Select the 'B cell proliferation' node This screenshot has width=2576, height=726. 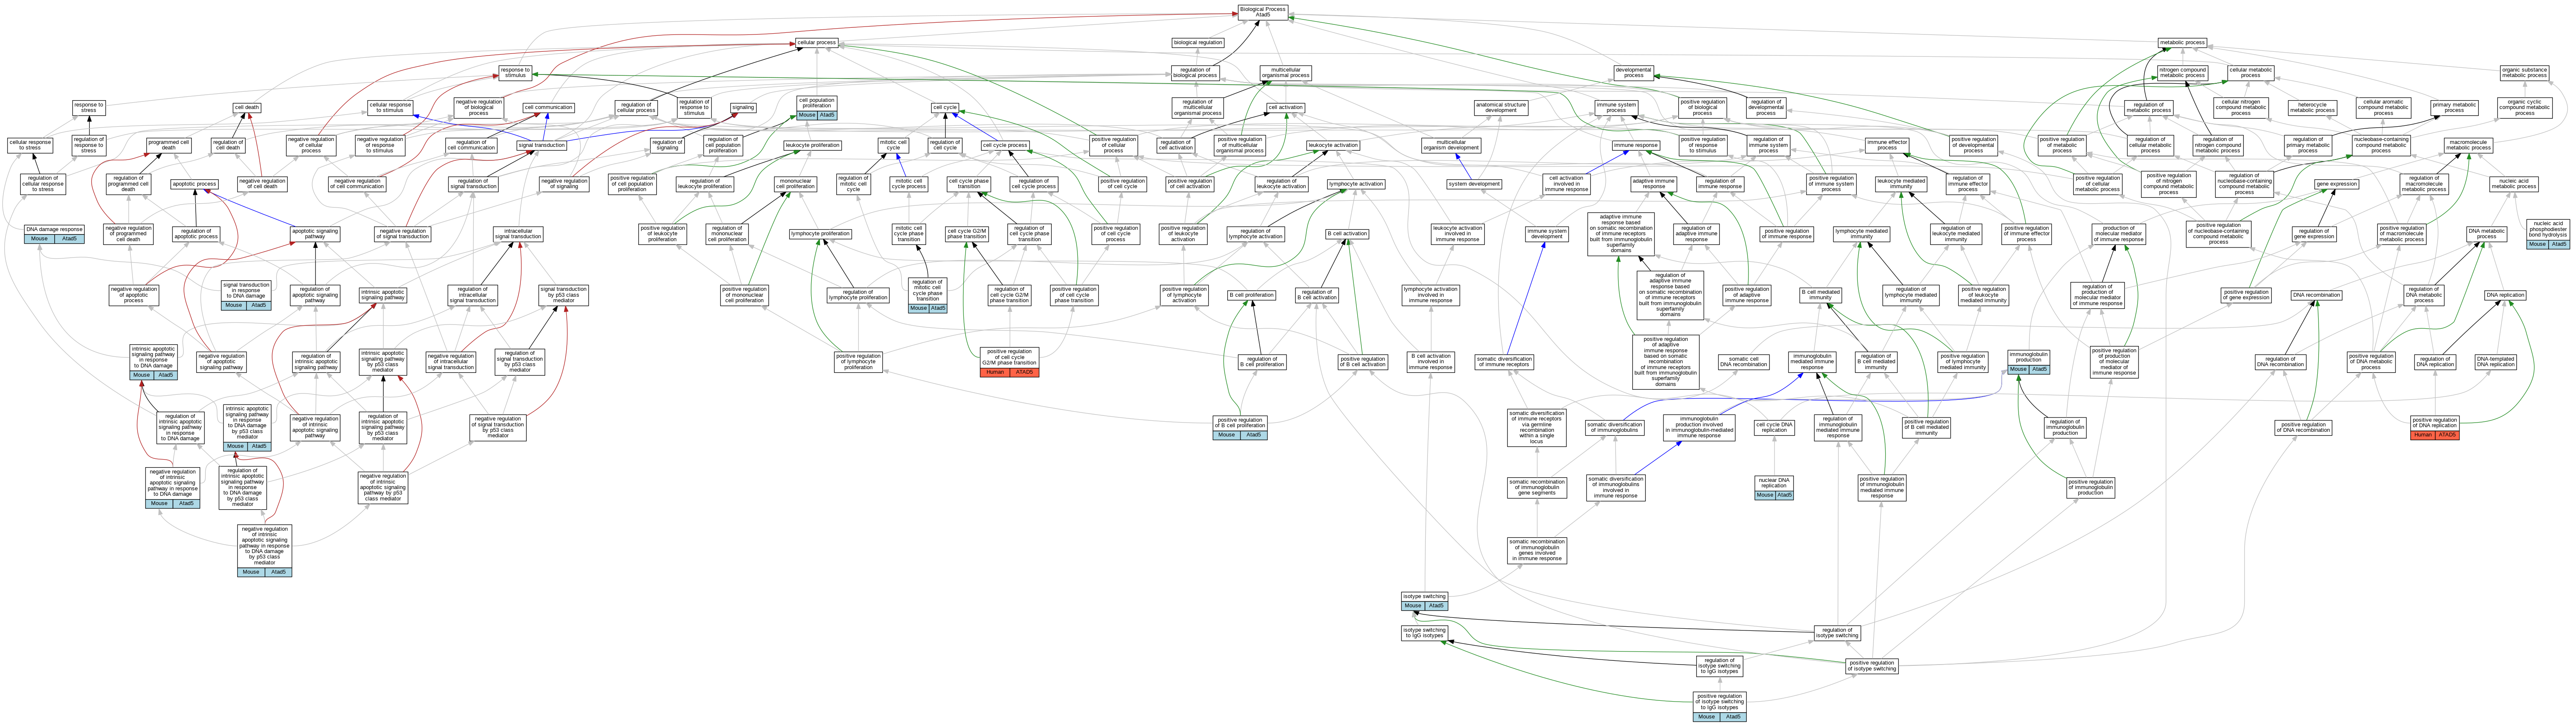pos(1251,295)
